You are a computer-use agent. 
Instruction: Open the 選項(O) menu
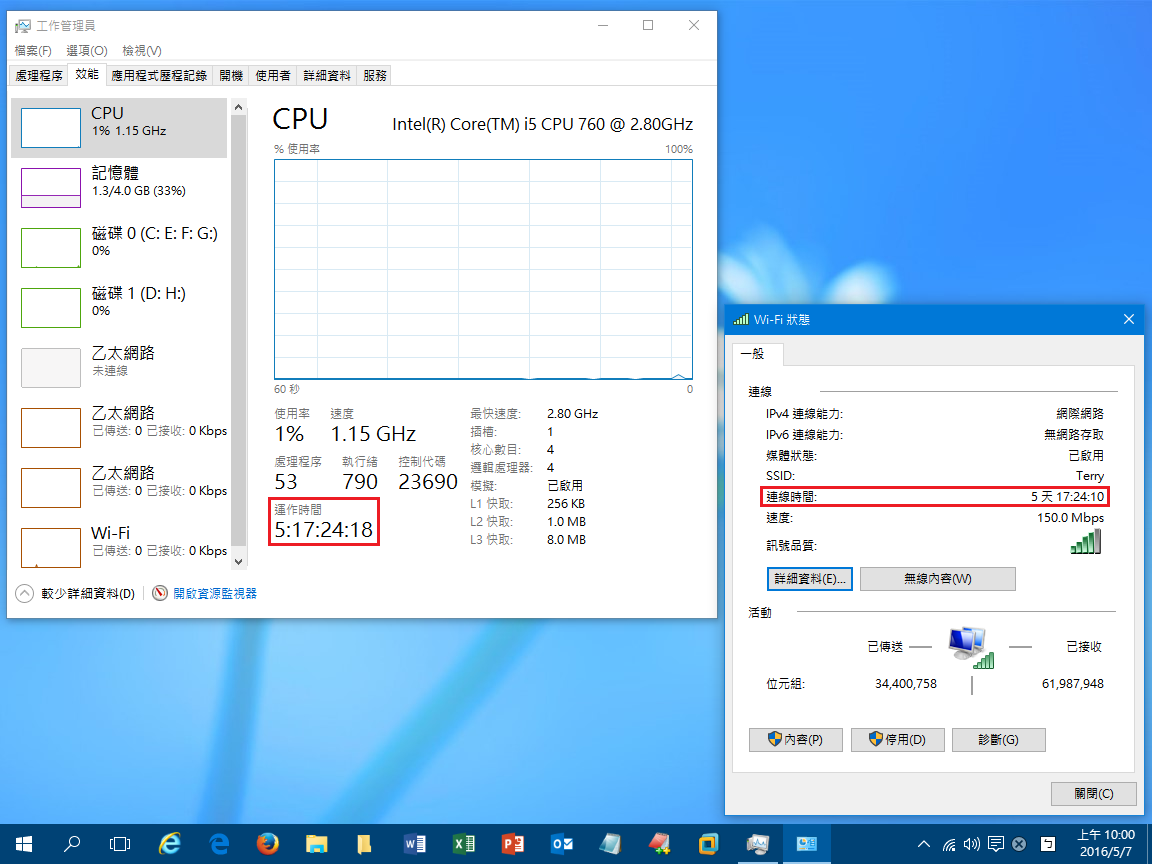(x=87, y=51)
